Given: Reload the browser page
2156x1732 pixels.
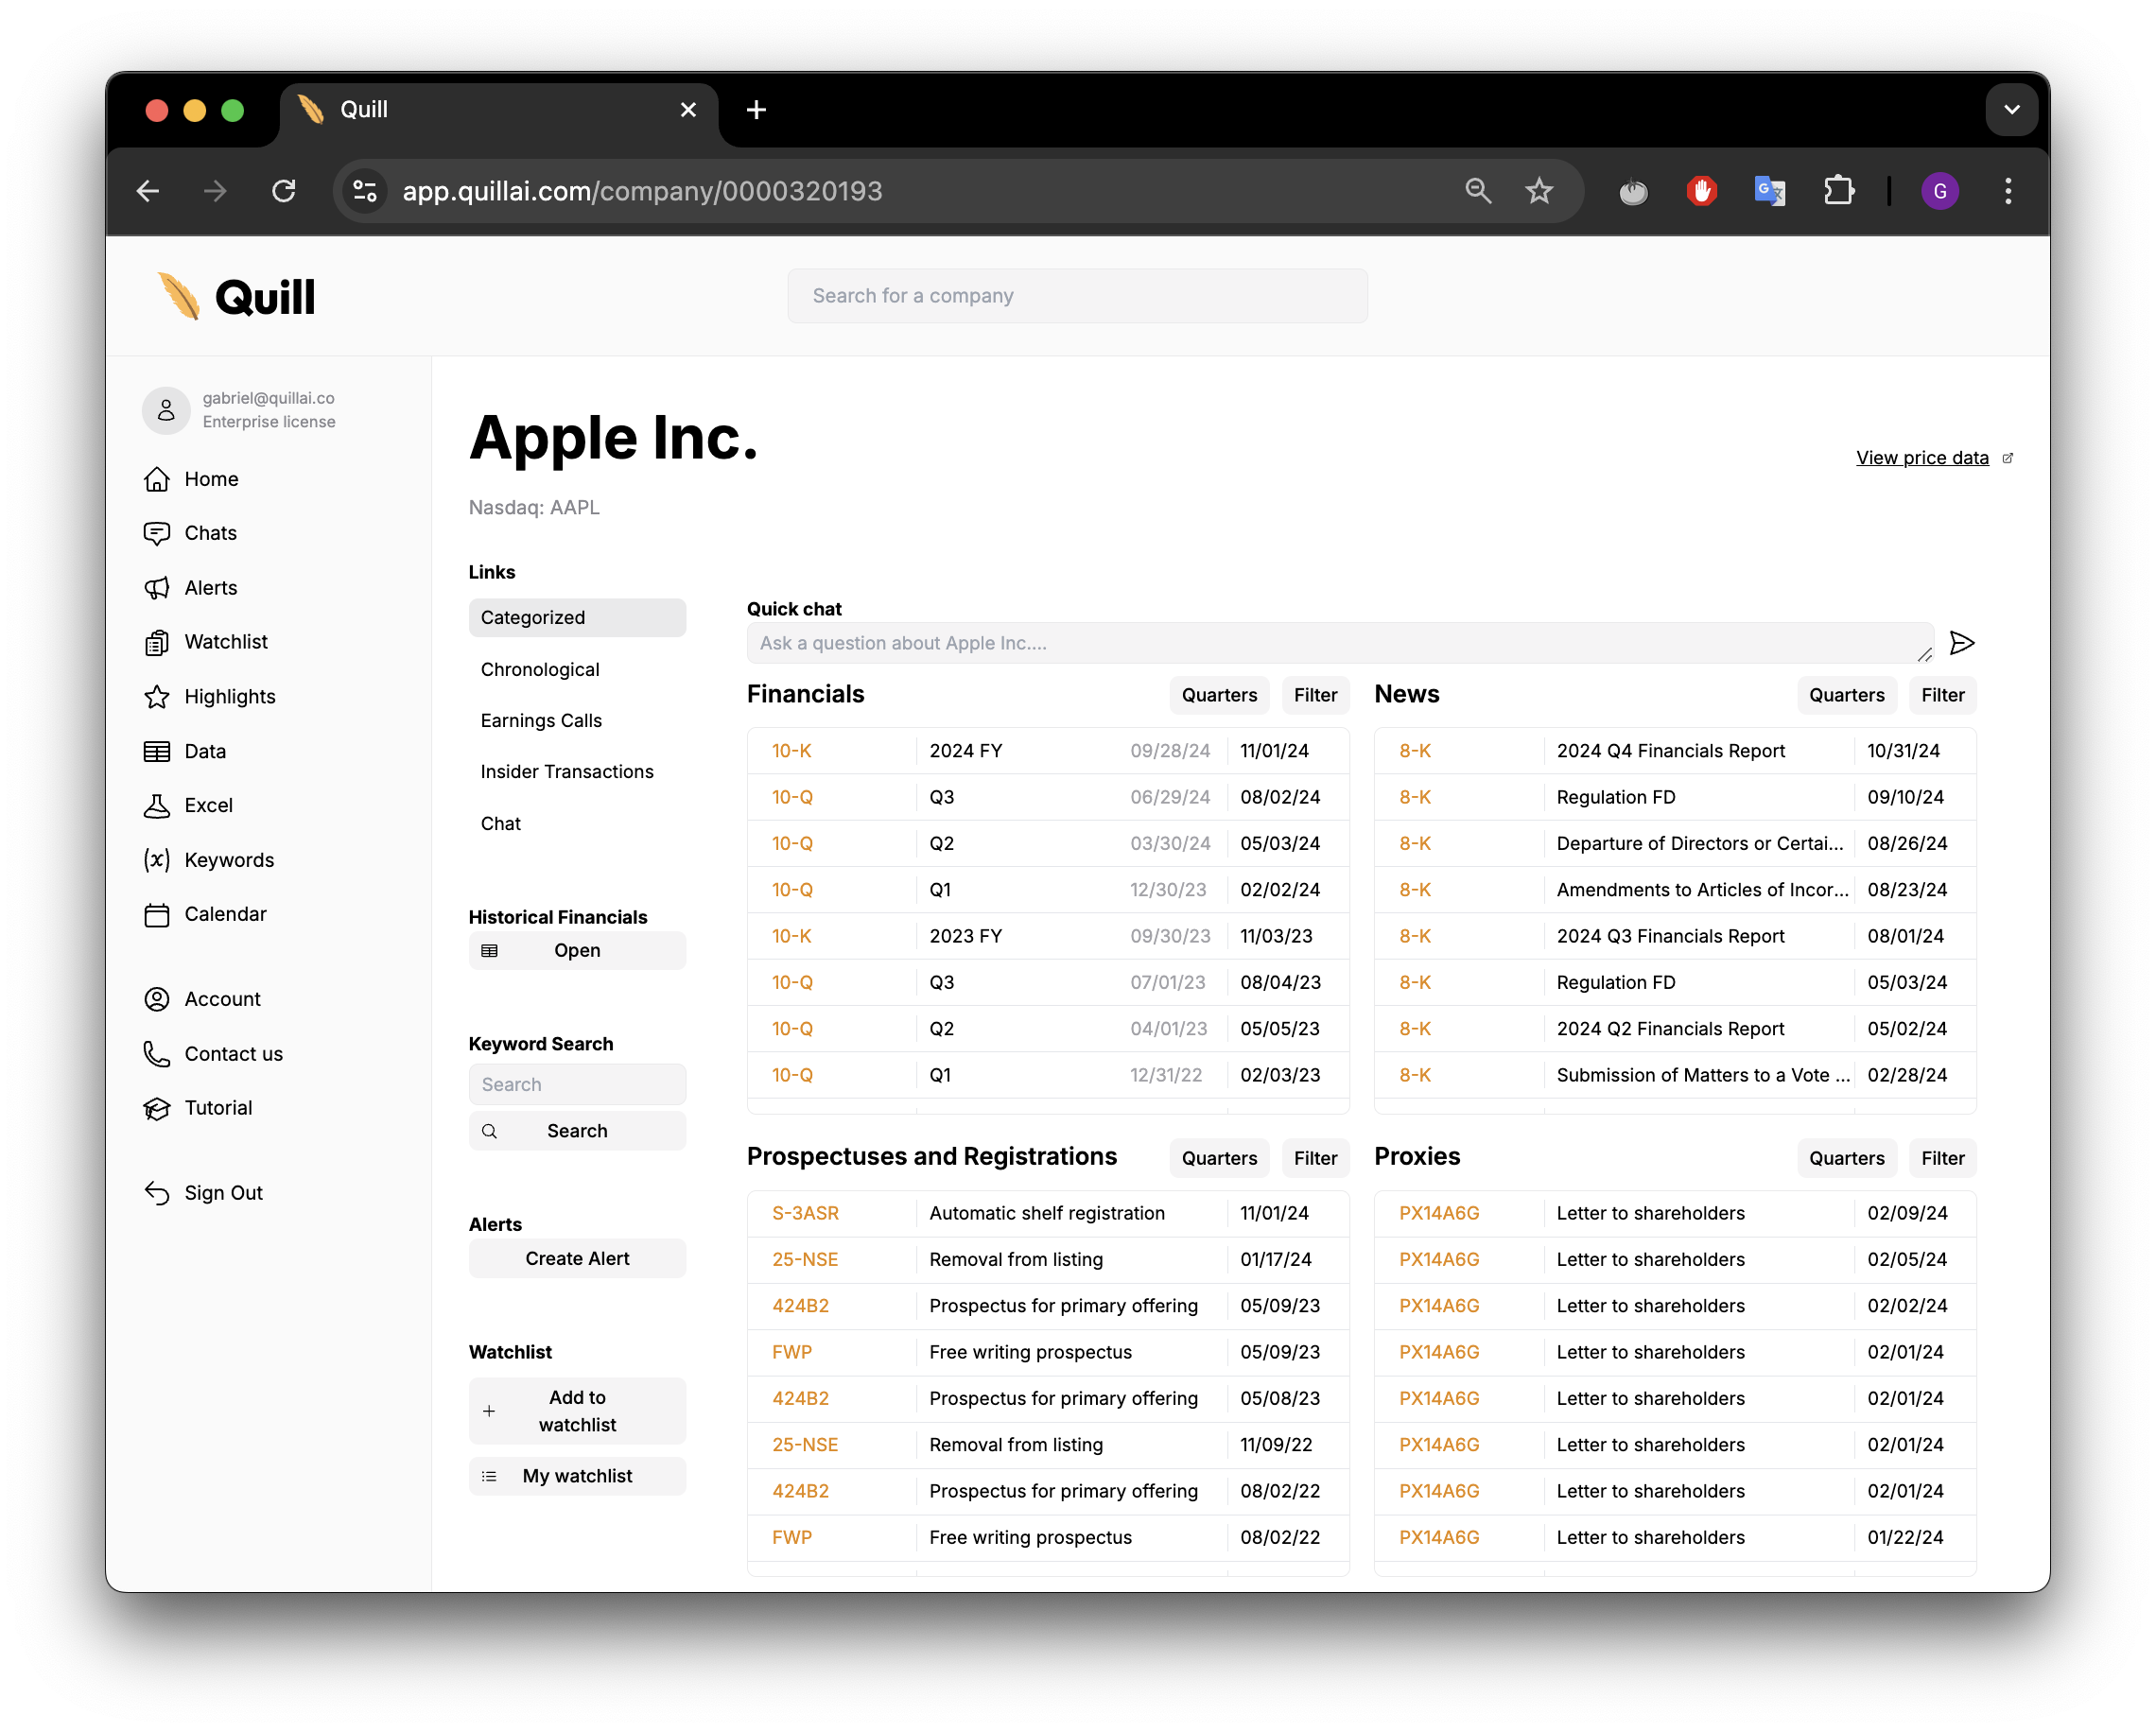Looking at the screenshot, I should click(x=284, y=191).
